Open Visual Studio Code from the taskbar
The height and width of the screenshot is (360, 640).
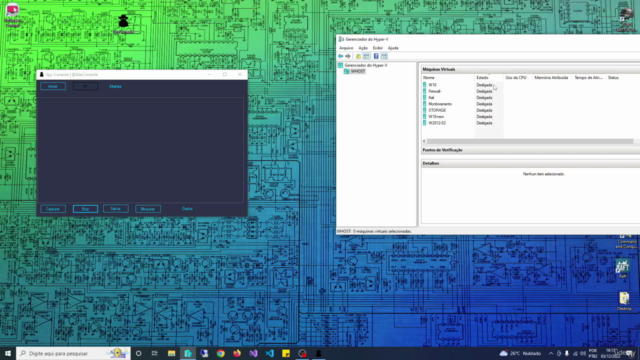click(x=269, y=353)
